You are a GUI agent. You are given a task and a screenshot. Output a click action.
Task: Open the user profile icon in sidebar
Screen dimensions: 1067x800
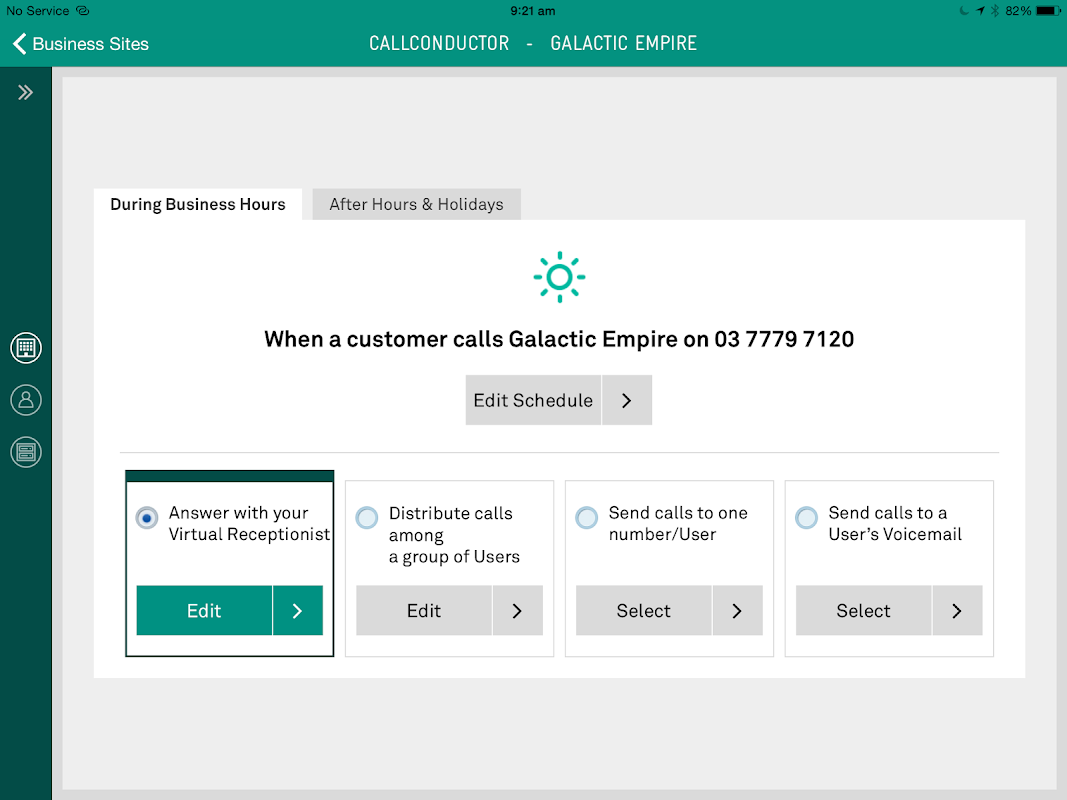[x=26, y=400]
